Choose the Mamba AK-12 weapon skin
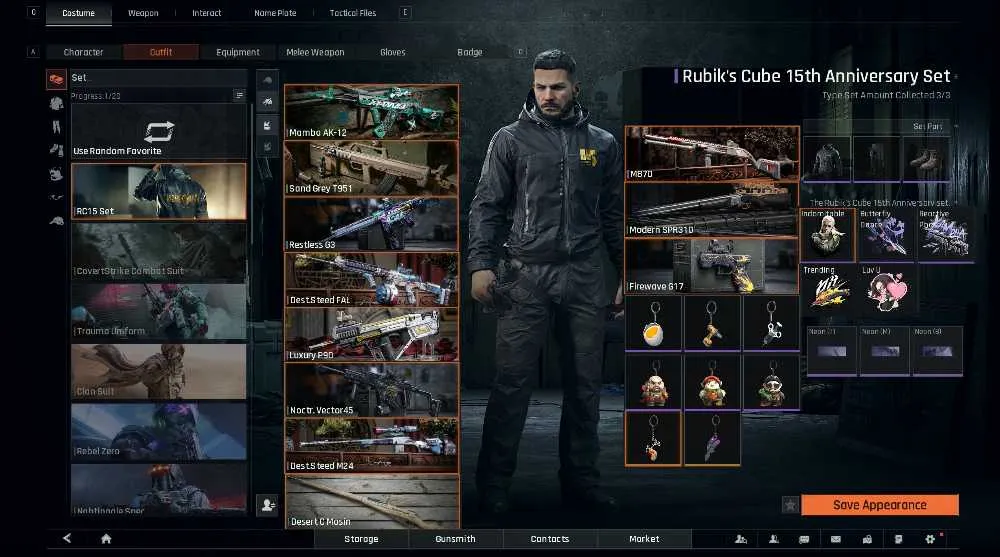 click(372, 112)
